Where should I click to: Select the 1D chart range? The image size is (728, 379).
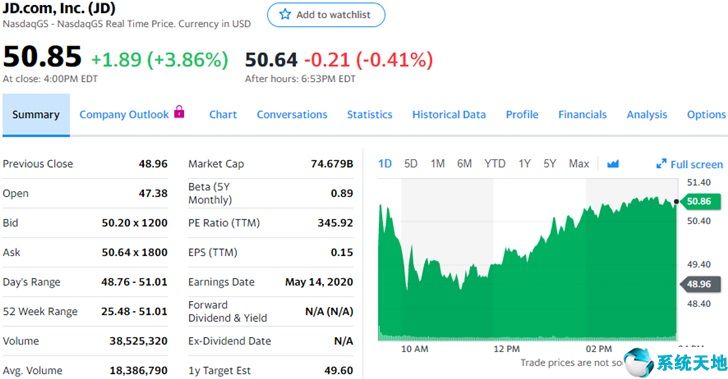pyautogui.click(x=385, y=163)
